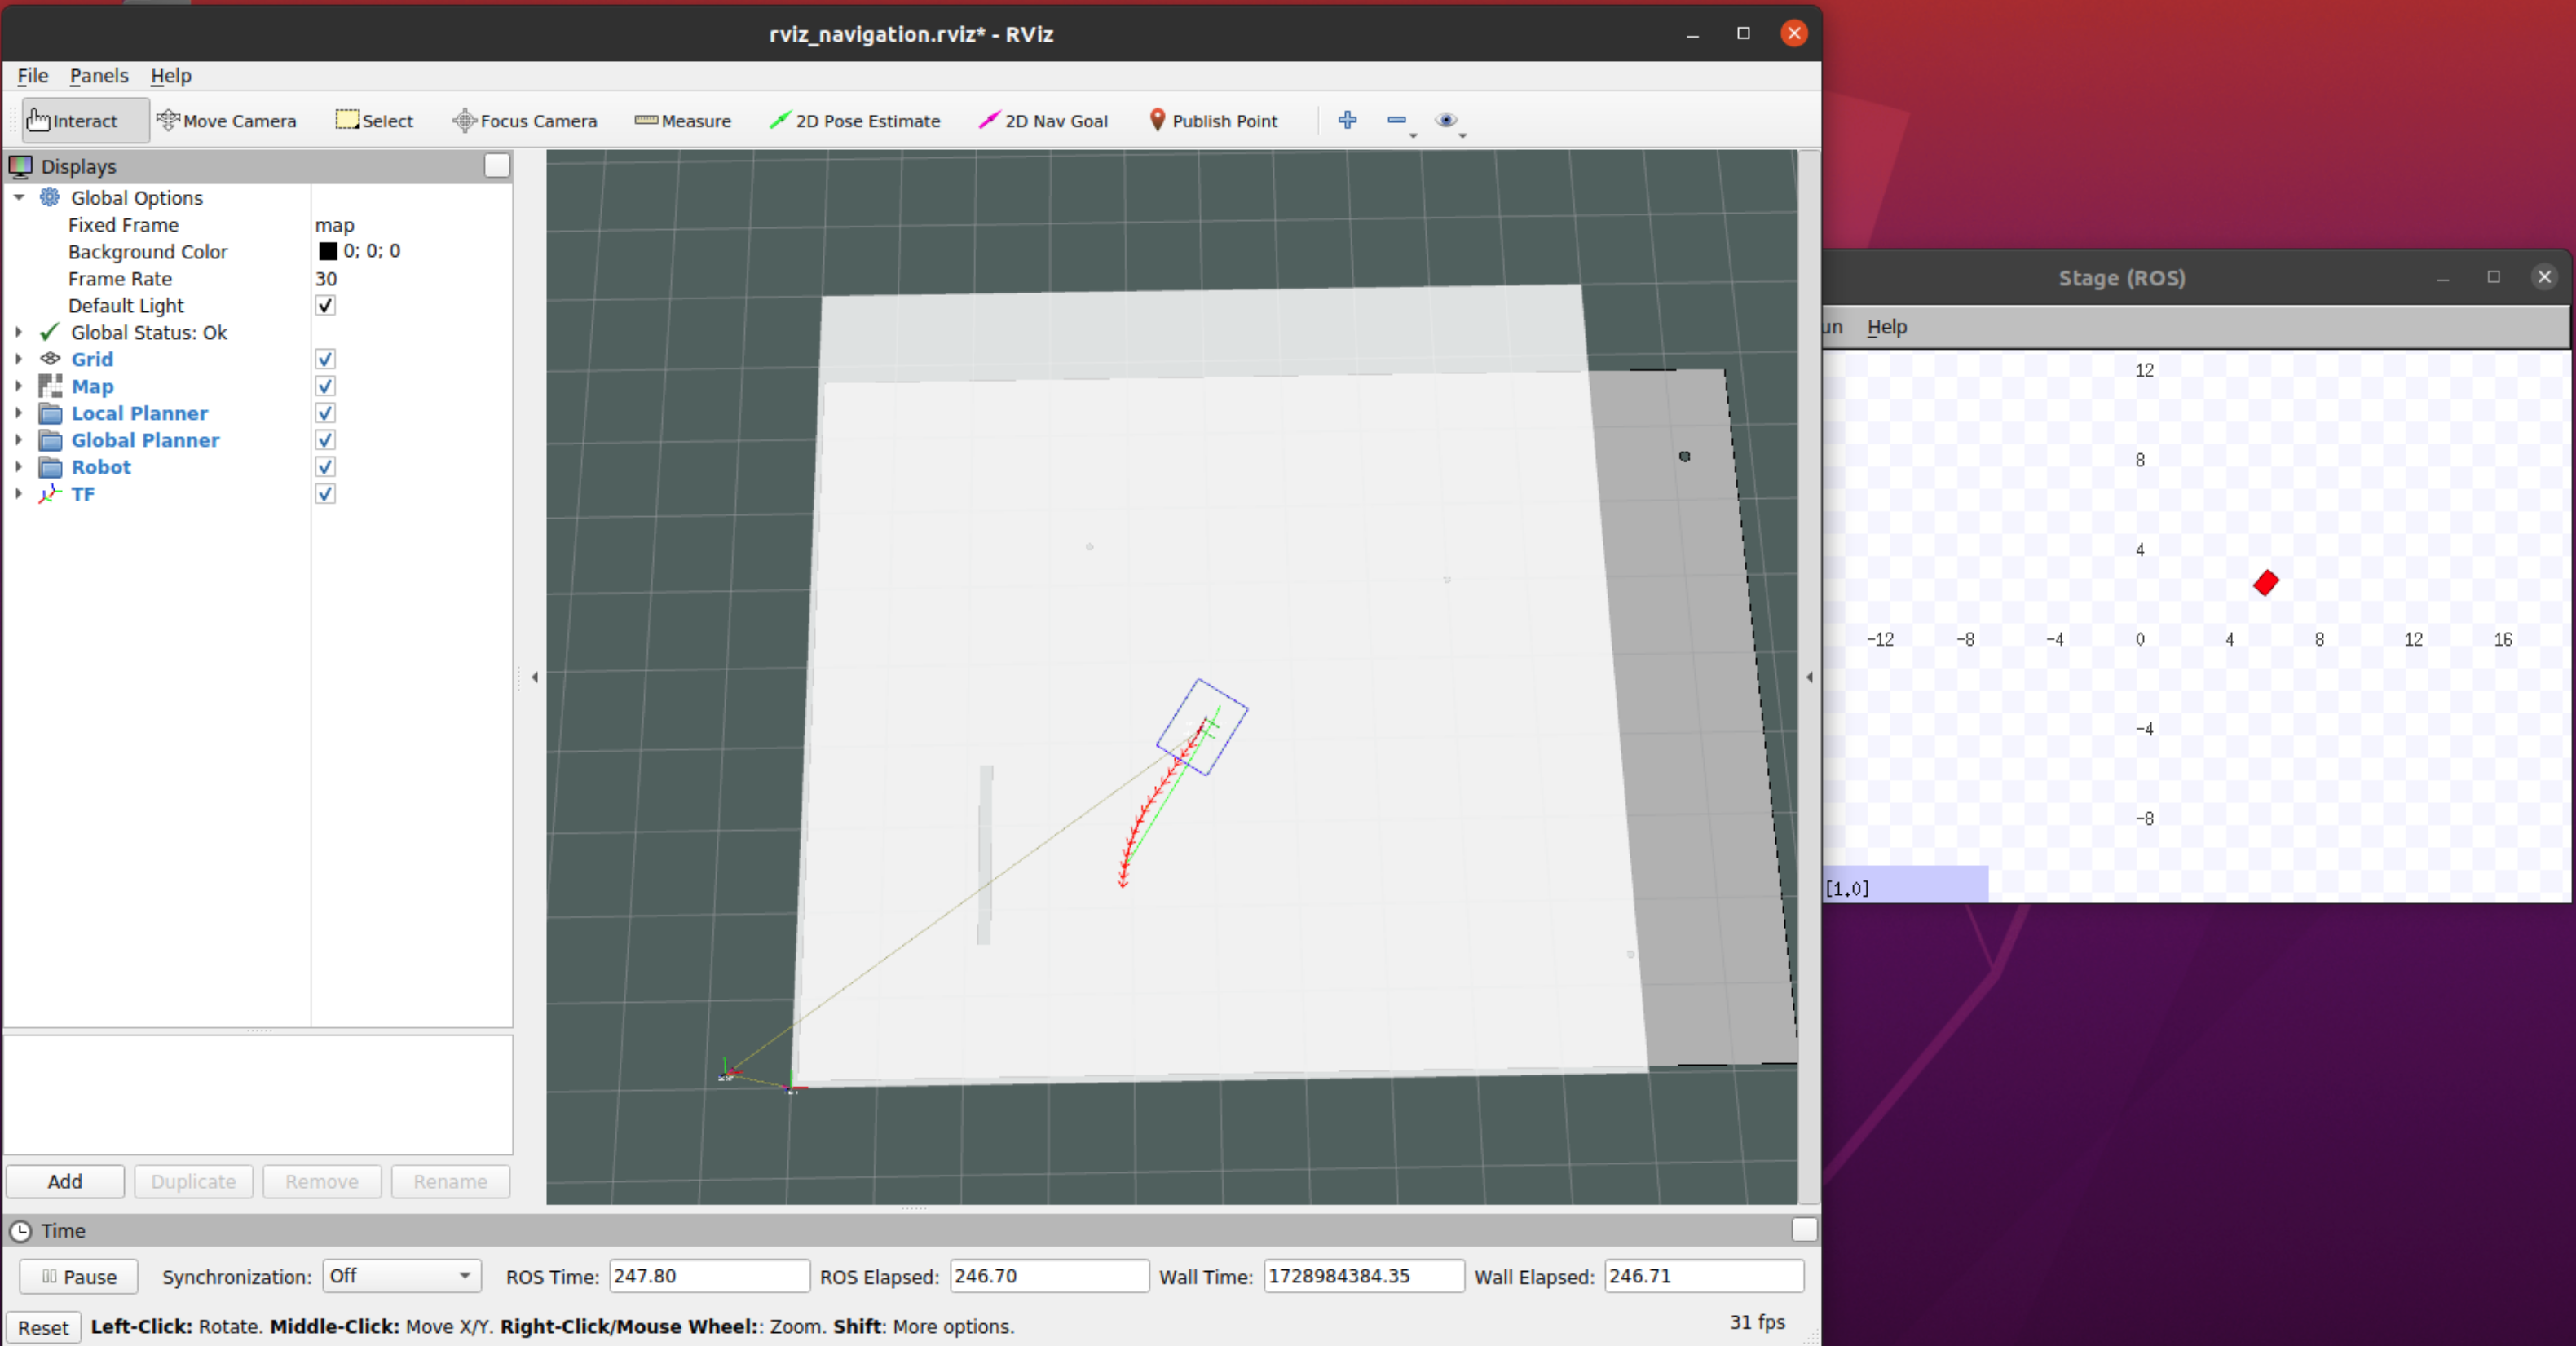Close the Time panel with its corner button
The image size is (2576, 1346).
[x=1804, y=1230]
